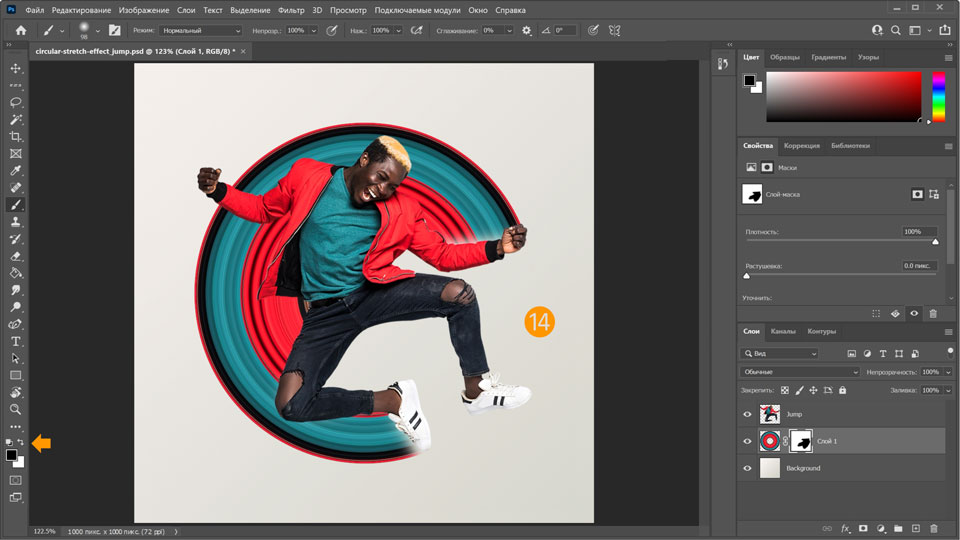Switch to the Градиенты tab
Viewport: 960px width, 540px height.
point(829,57)
